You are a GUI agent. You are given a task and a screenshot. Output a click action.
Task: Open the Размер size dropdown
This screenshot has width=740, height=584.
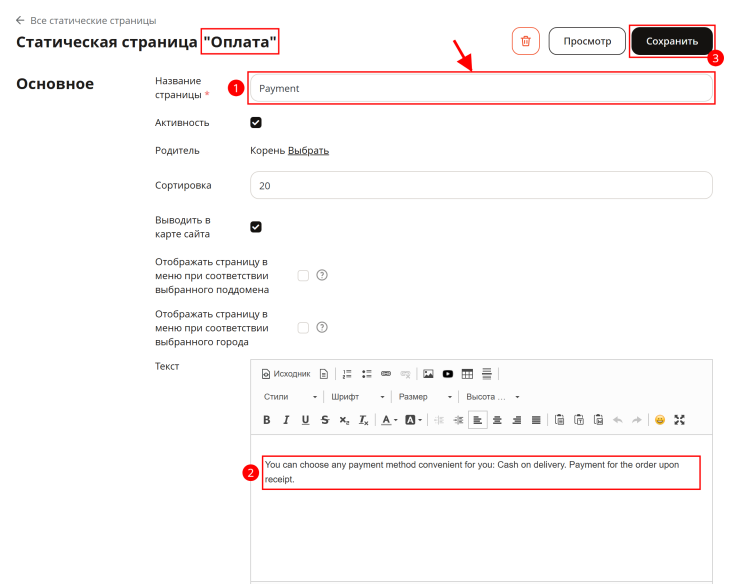(x=425, y=397)
